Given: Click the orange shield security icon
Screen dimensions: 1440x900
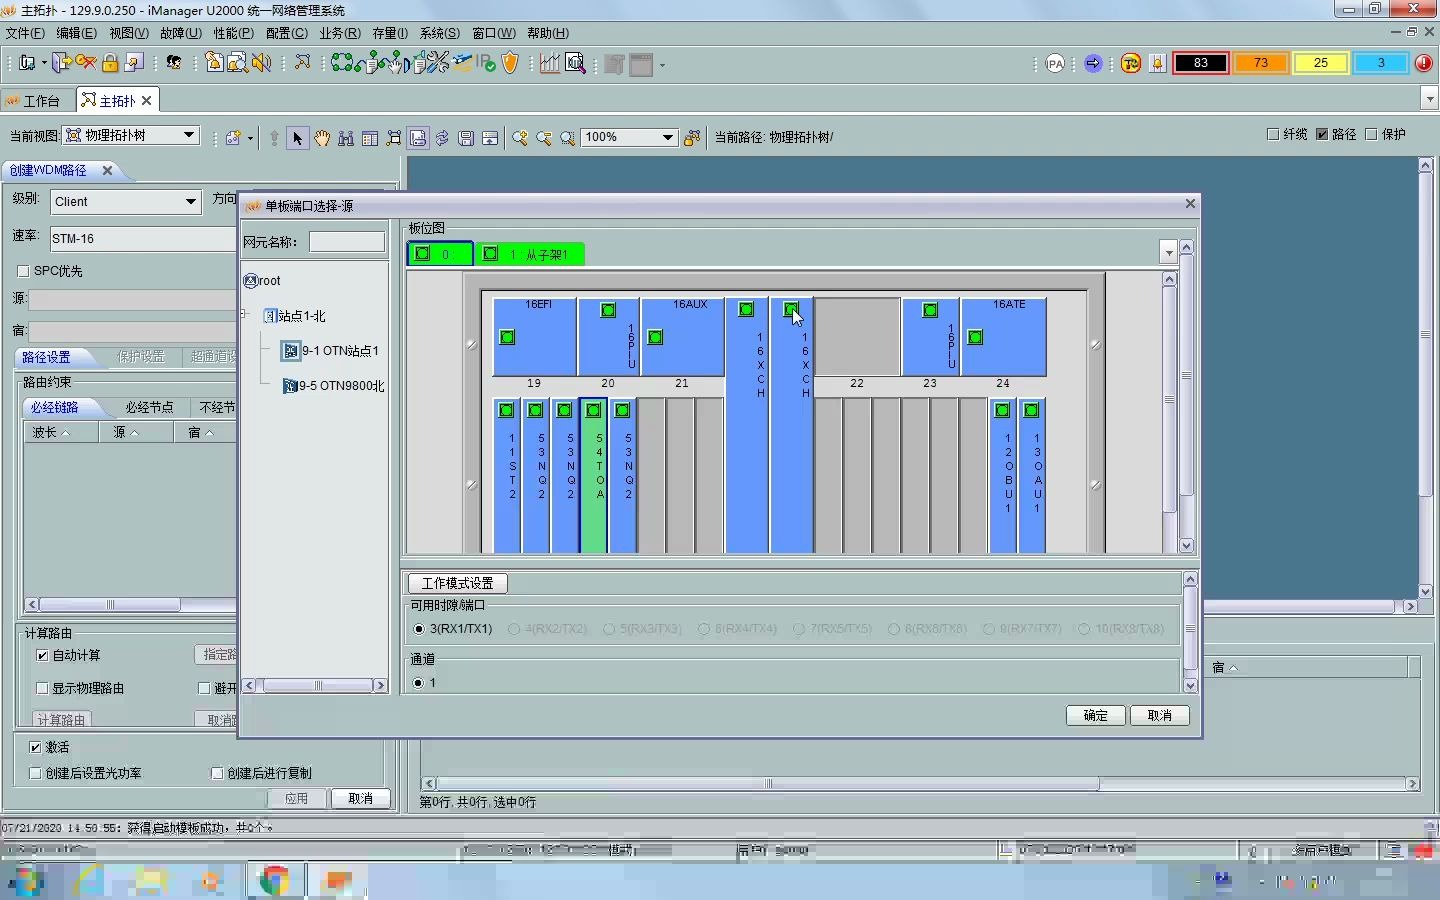Looking at the screenshot, I should 510,63.
